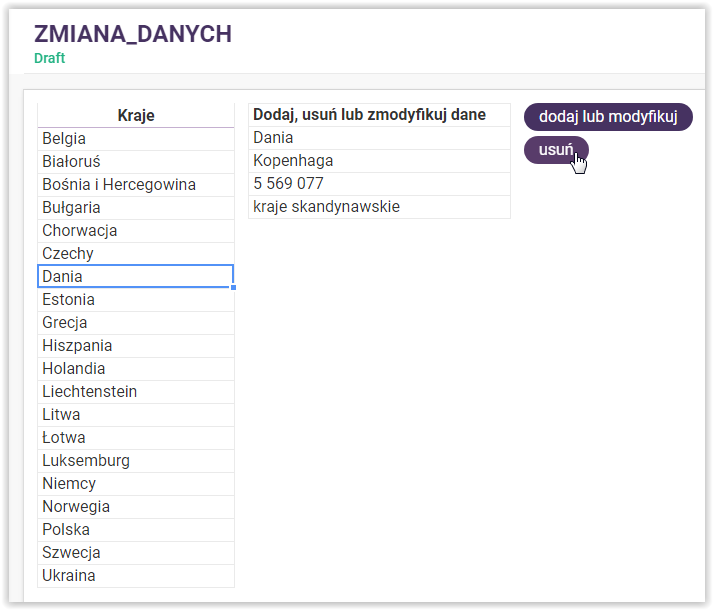The image size is (713, 610).
Task: Select Białoruś from the country list
Action: pyautogui.click(x=135, y=162)
